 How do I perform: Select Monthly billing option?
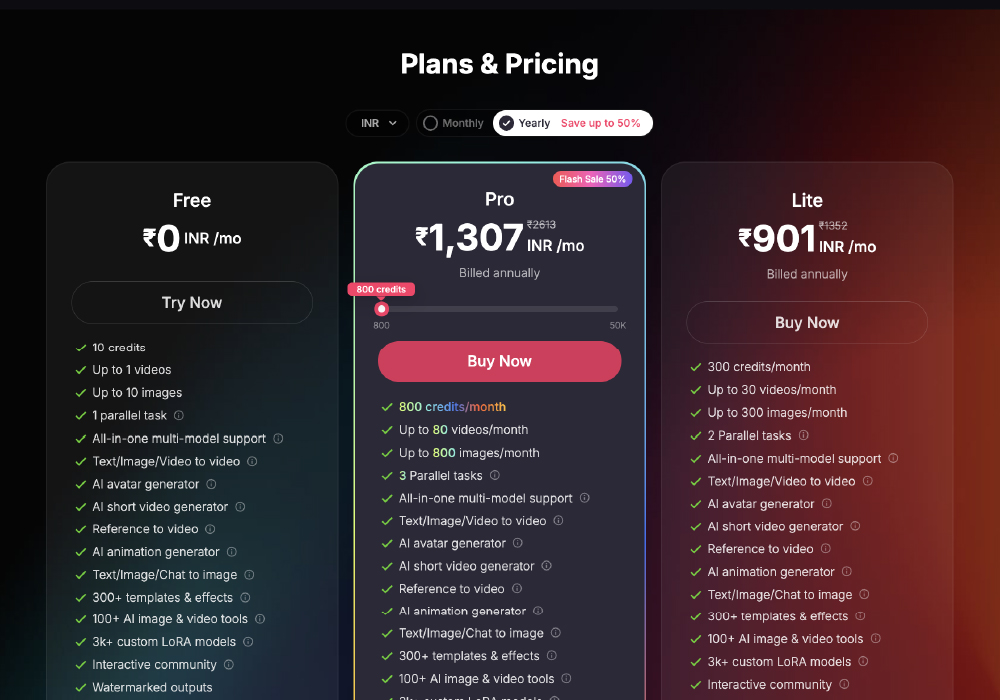tap(453, 123)
